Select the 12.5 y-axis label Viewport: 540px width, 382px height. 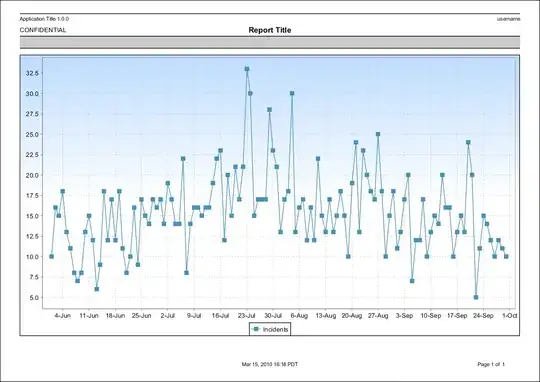32,237
